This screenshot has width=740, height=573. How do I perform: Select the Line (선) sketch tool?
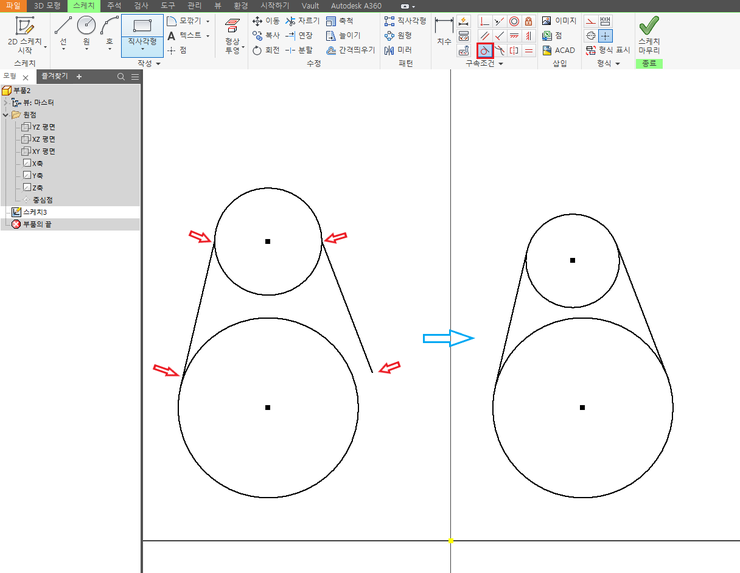62,31
